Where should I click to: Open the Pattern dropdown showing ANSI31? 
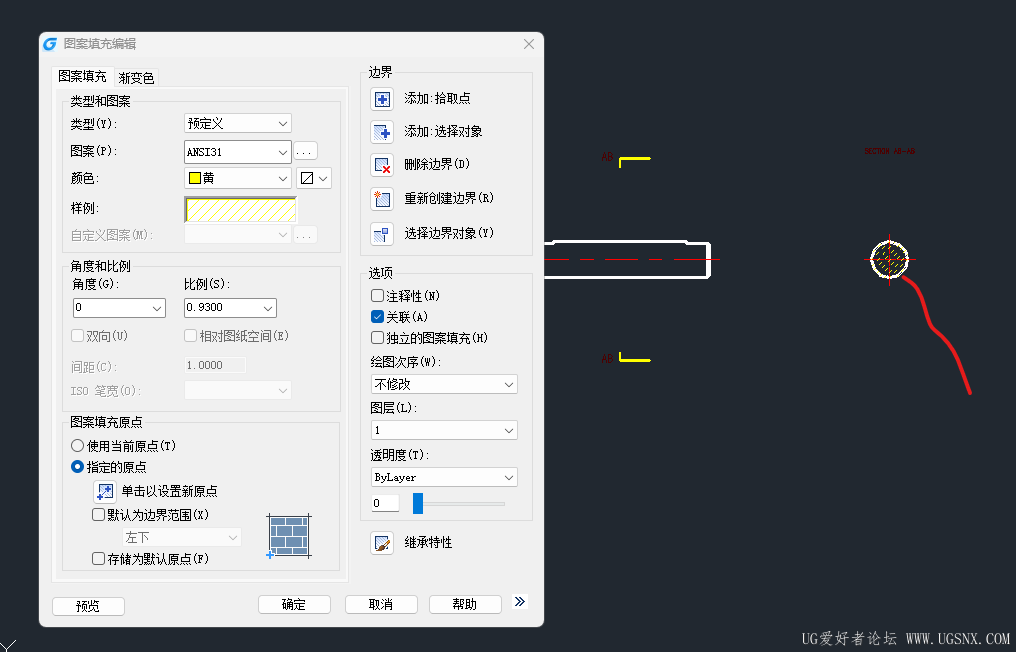coord(238,152)
